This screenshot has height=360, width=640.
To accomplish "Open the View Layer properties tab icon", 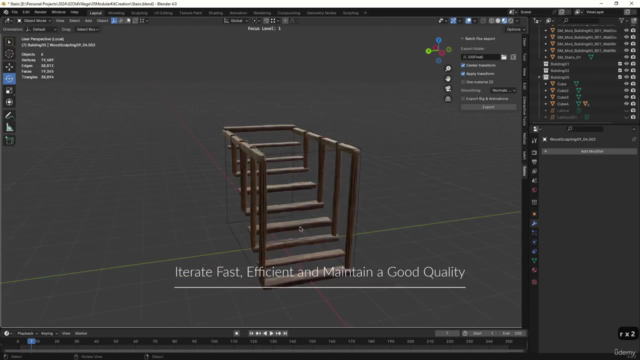I will pos(534,171).
